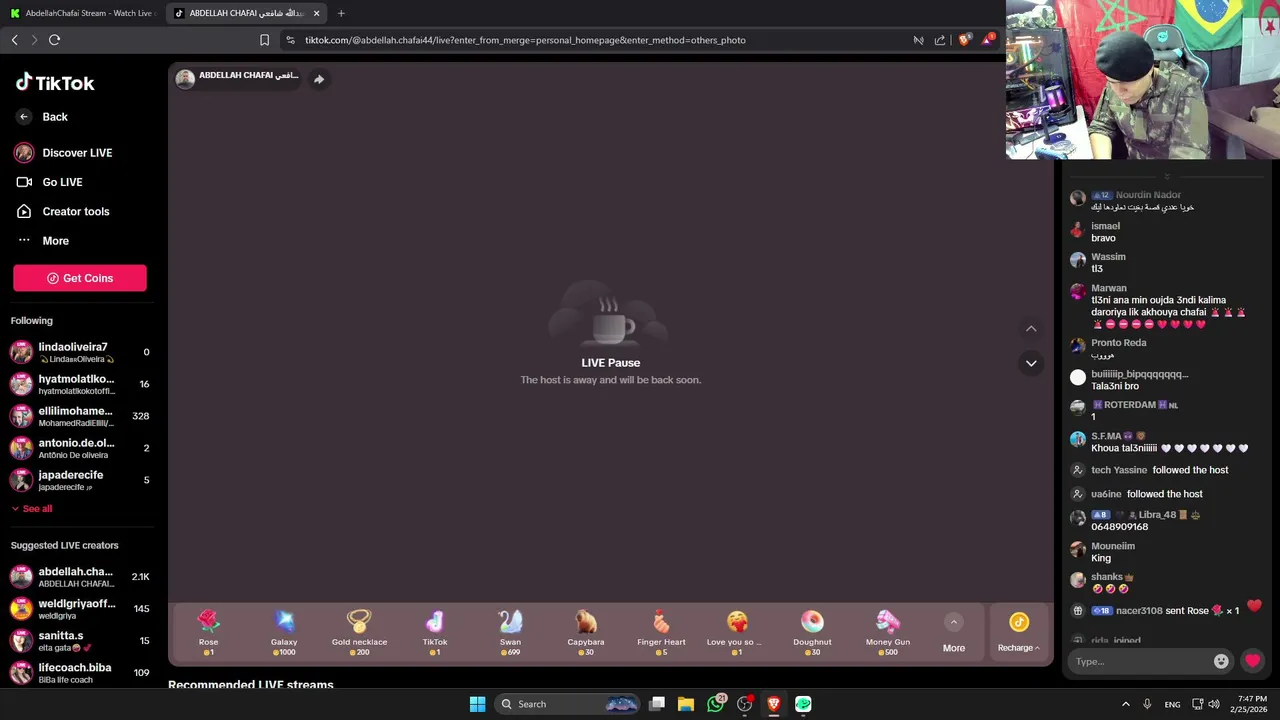The width and height of the screenshot is (1280, 720).
Task: Send the Capybara gift
Action: click(586, 633)
